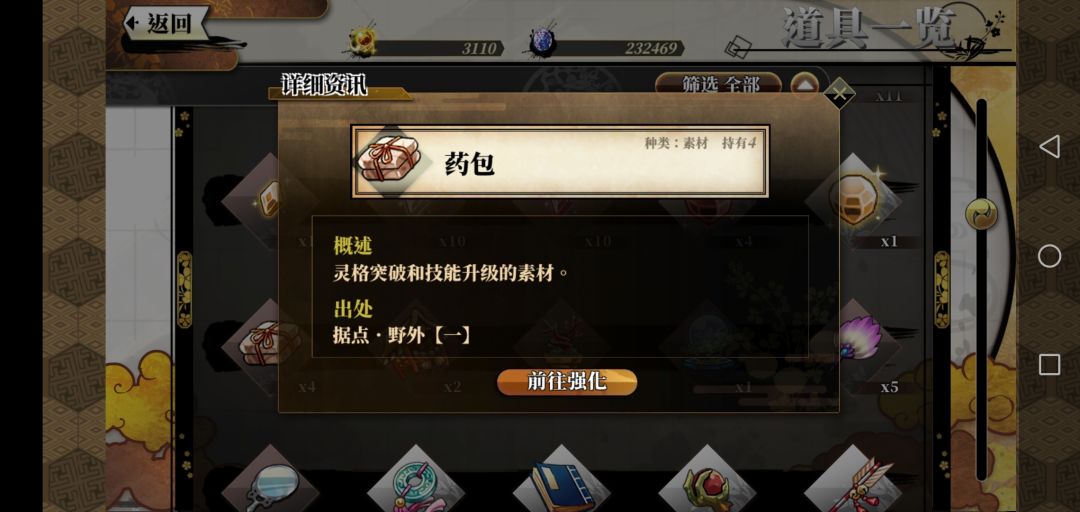Click the gold currency icon
1080x512 pixels.
point(362,42)
